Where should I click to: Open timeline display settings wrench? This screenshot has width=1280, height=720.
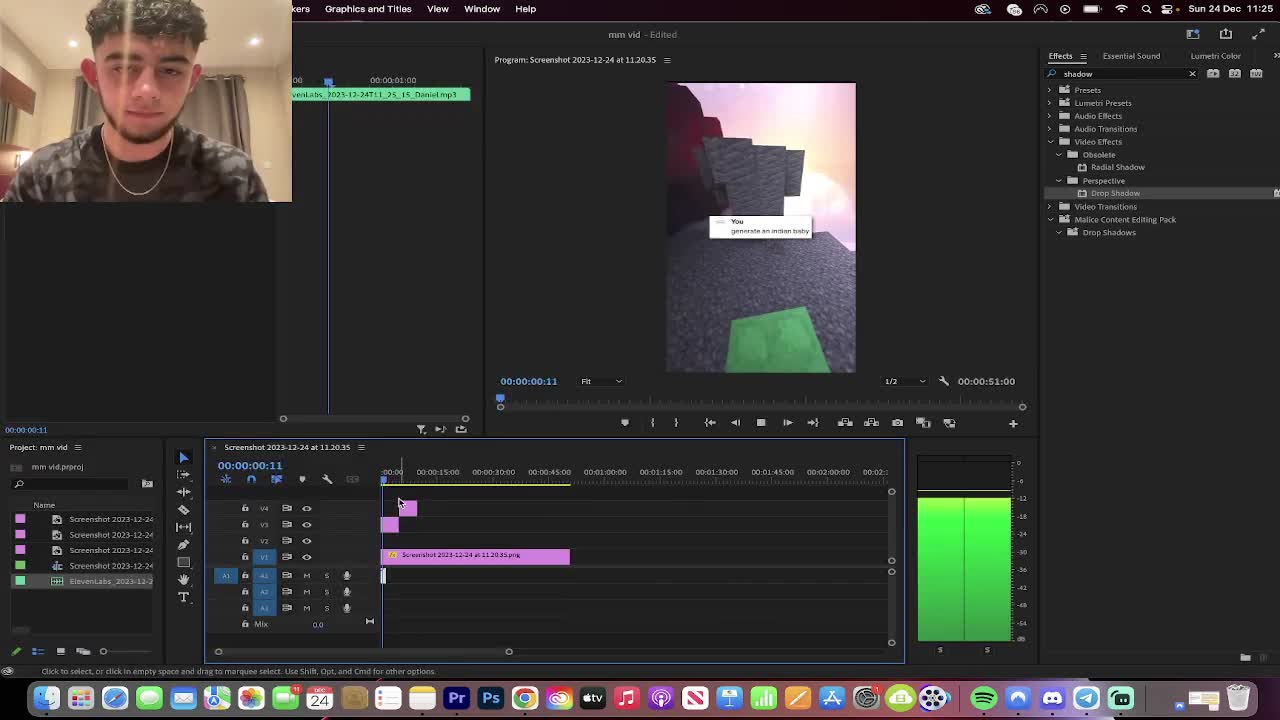(327, 479)
